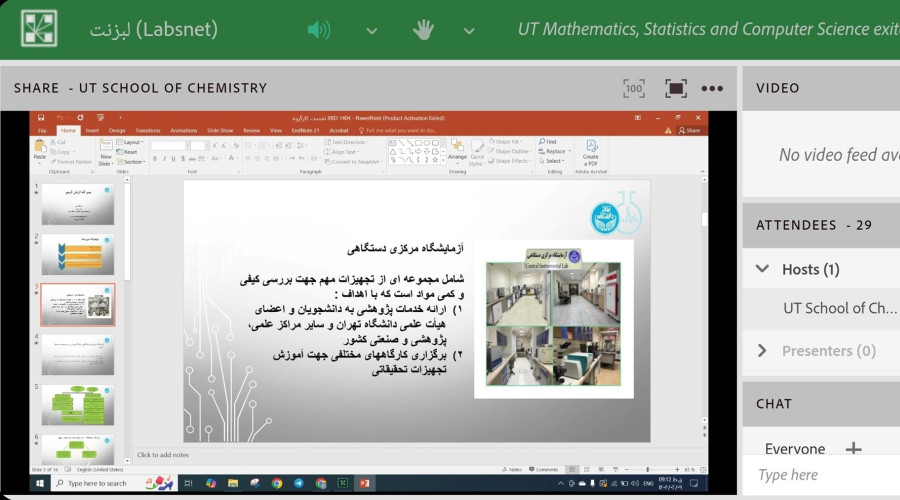The image size is (900, 500).
Task: Select UT School of Ch... host attendee
Action: (x=840, y=308)
